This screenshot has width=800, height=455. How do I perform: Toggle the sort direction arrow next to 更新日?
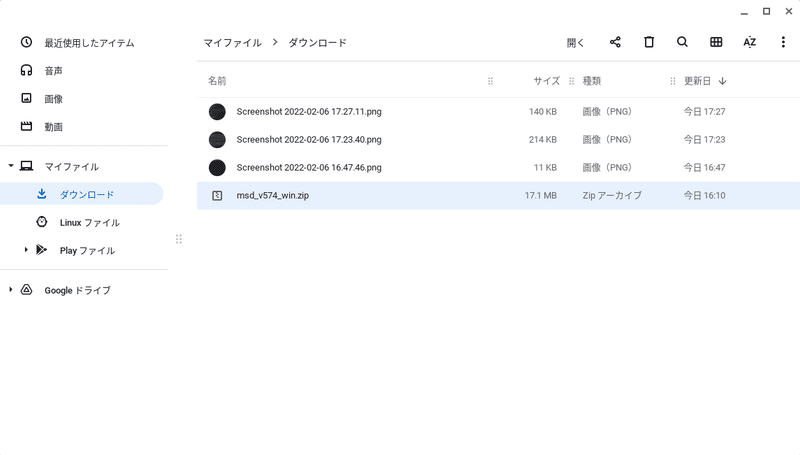coord(722,81)
